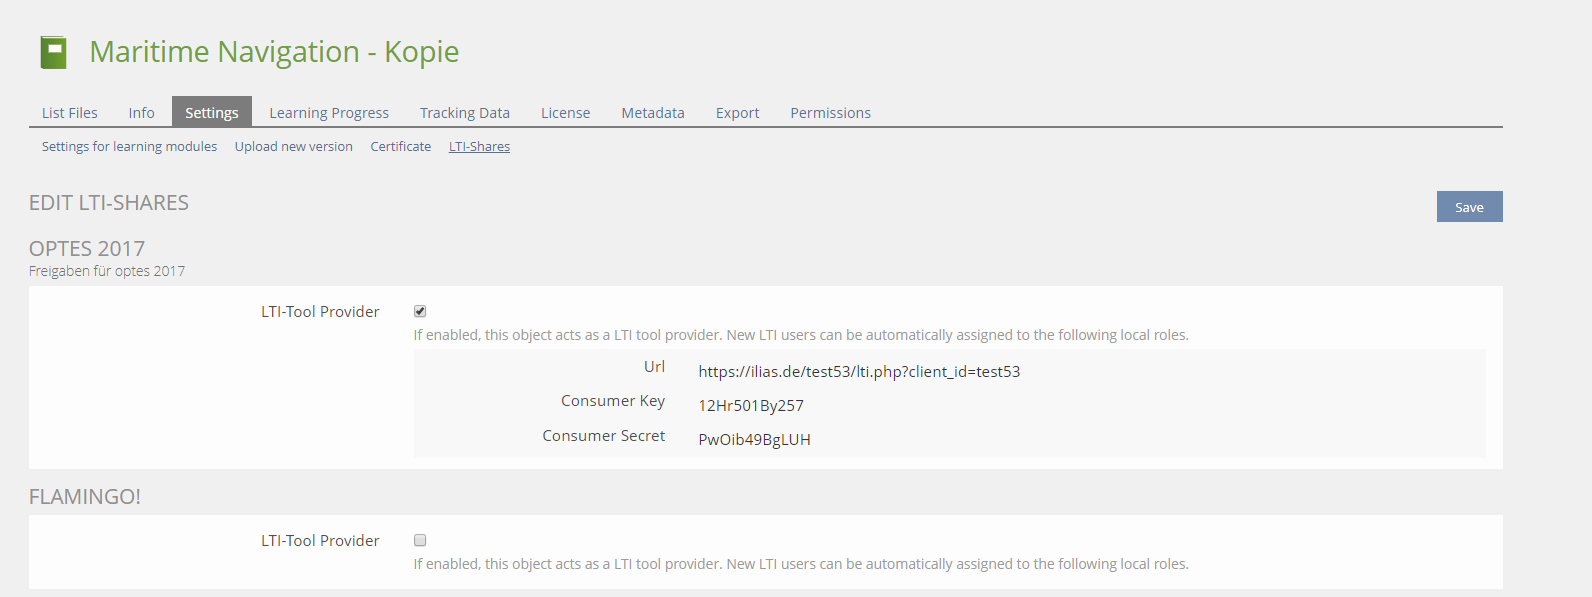Switch to the Info tab
Screen dimensions: 1592x597
pos(141,113)
